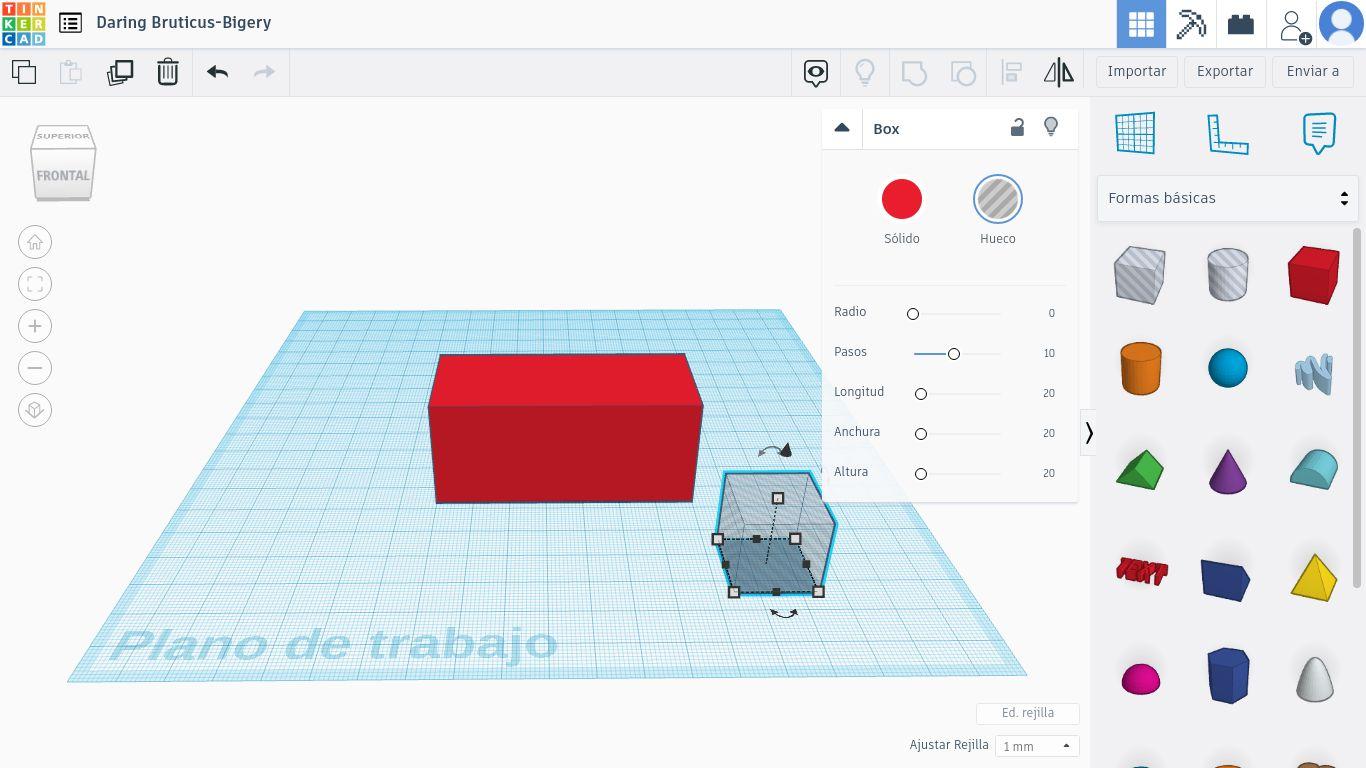Viewport: 1366px width, 768px height.
Task: Click the Tinkercad logo
Action: tap(23, 24)
